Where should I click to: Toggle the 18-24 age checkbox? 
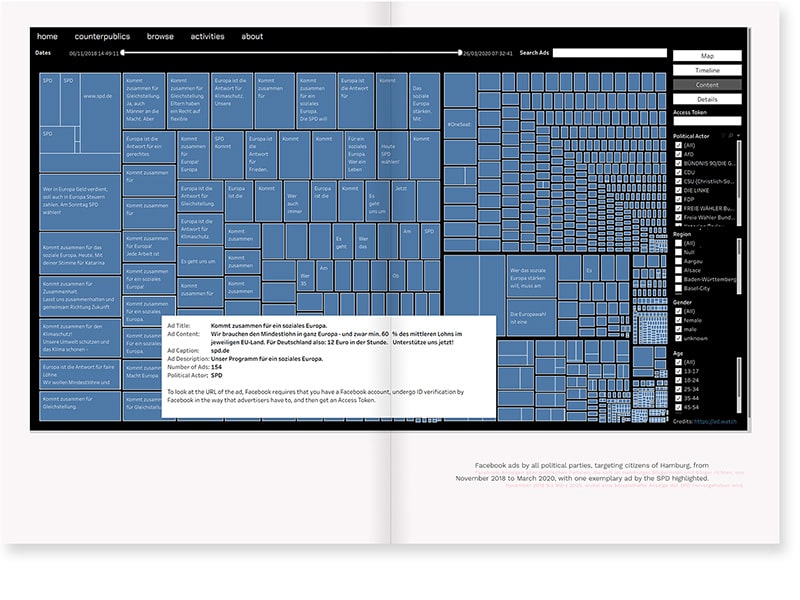[x=678, y=378]
